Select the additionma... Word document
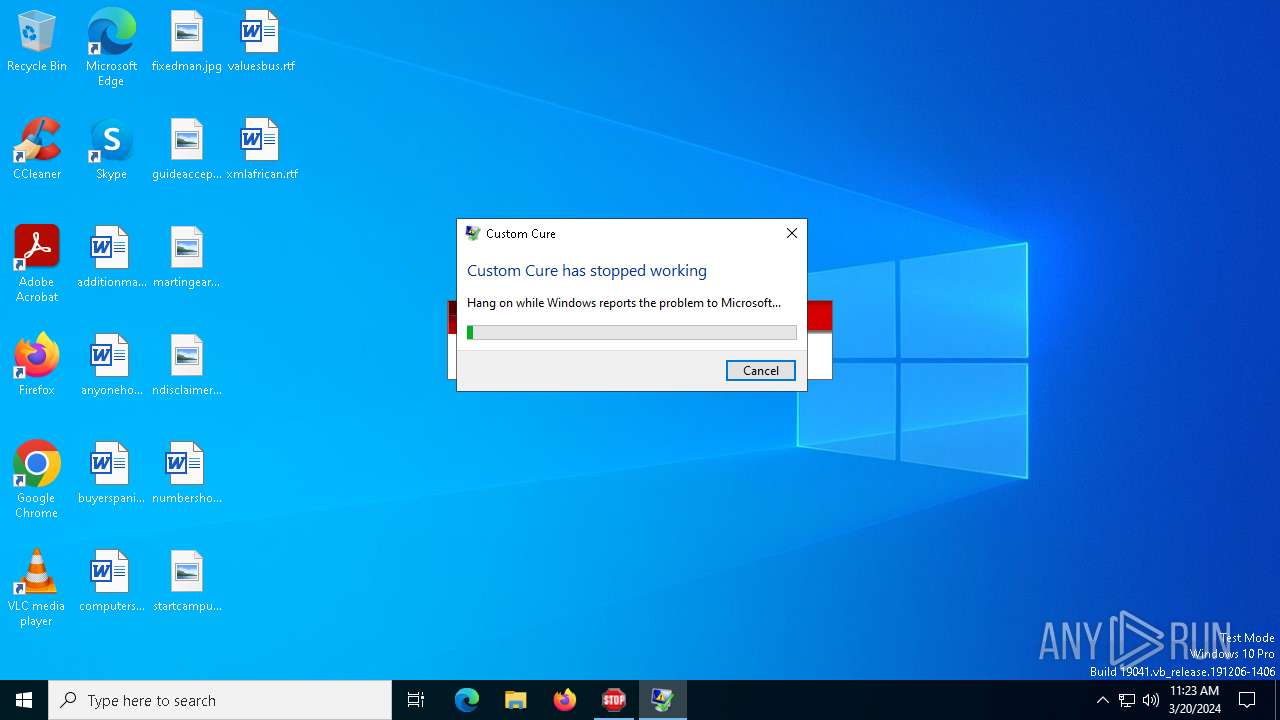The height and width of the screenshot is (720, 1280). point(111,258)
